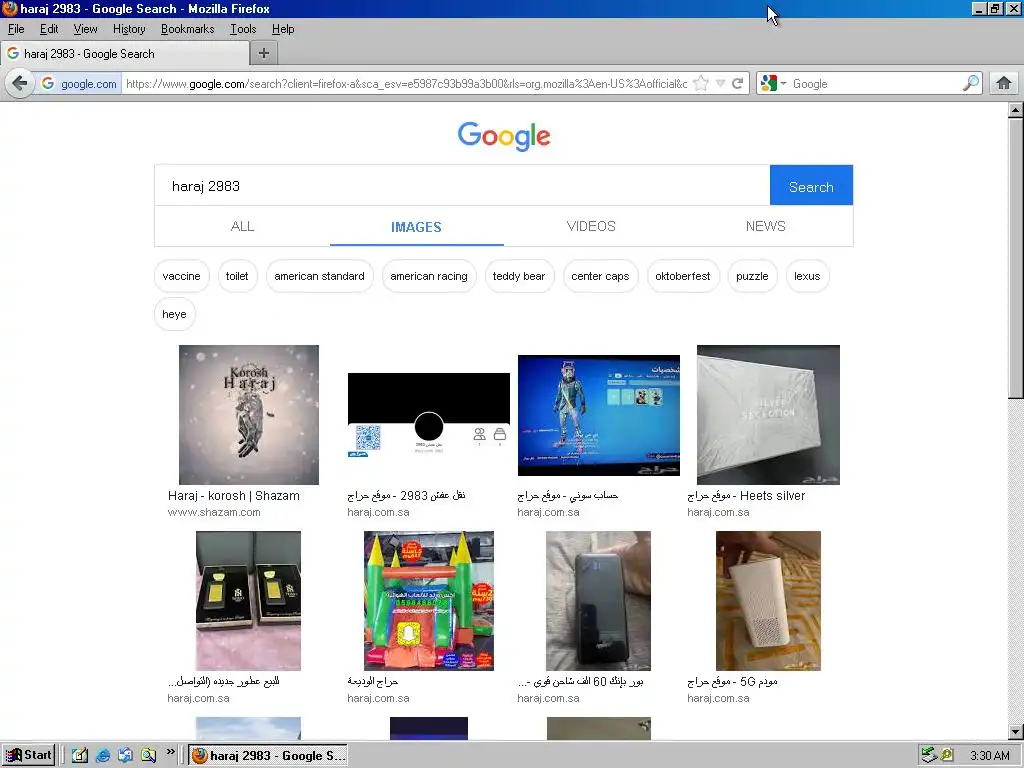Image resolution: width=1024 pixels, height=768 pixels.
Task: Select Firefox taskbar button haraj 2983
Action: pyautogui.click(x=268, y=756)
